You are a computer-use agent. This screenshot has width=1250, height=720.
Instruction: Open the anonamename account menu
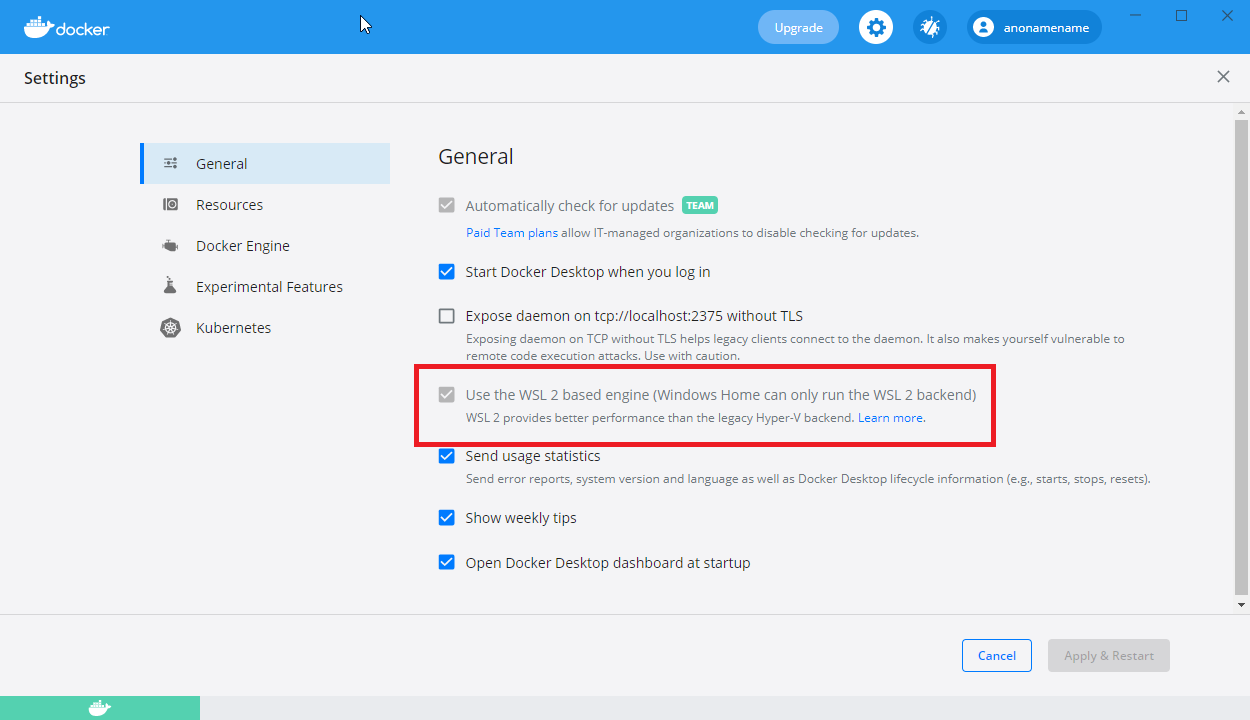coord(1034,27)
